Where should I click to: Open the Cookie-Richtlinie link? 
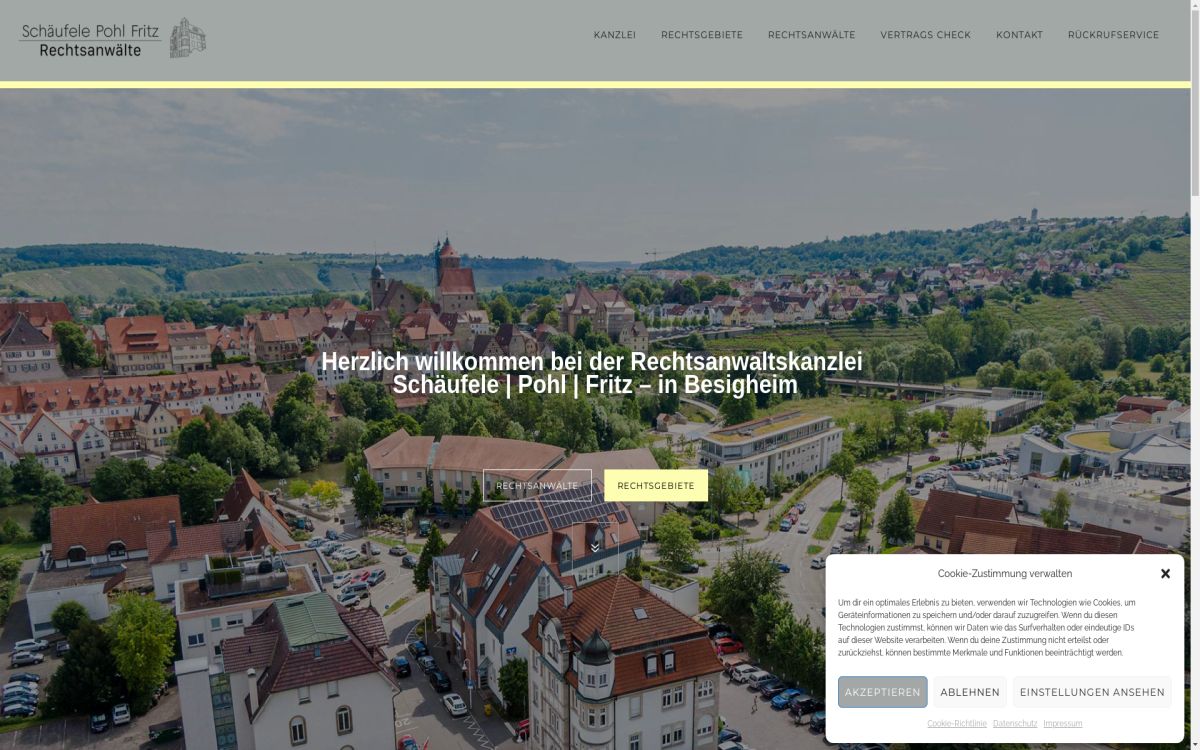pyautogui.click(x=956, y=723)
